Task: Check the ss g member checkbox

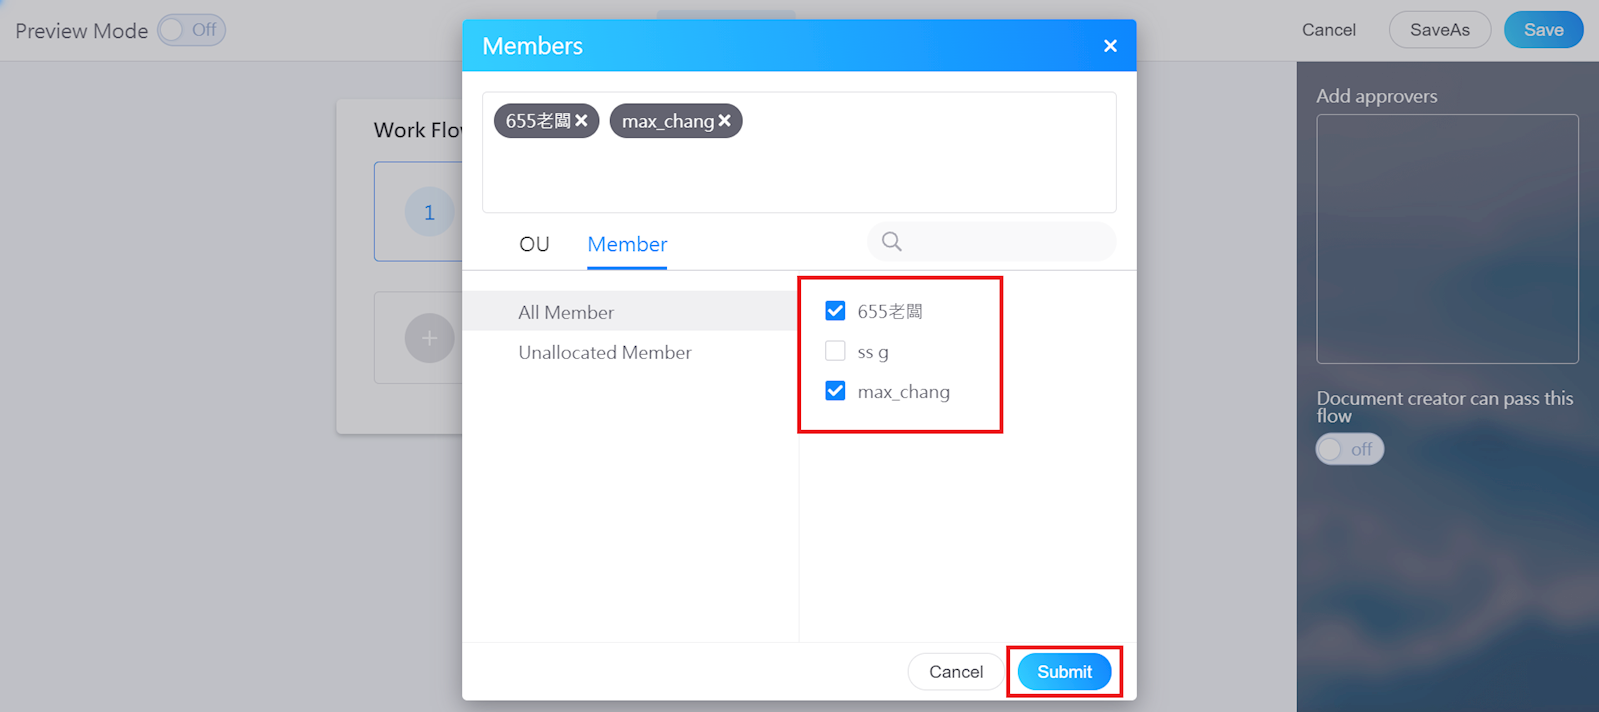Action: click(x=835, y=351)
